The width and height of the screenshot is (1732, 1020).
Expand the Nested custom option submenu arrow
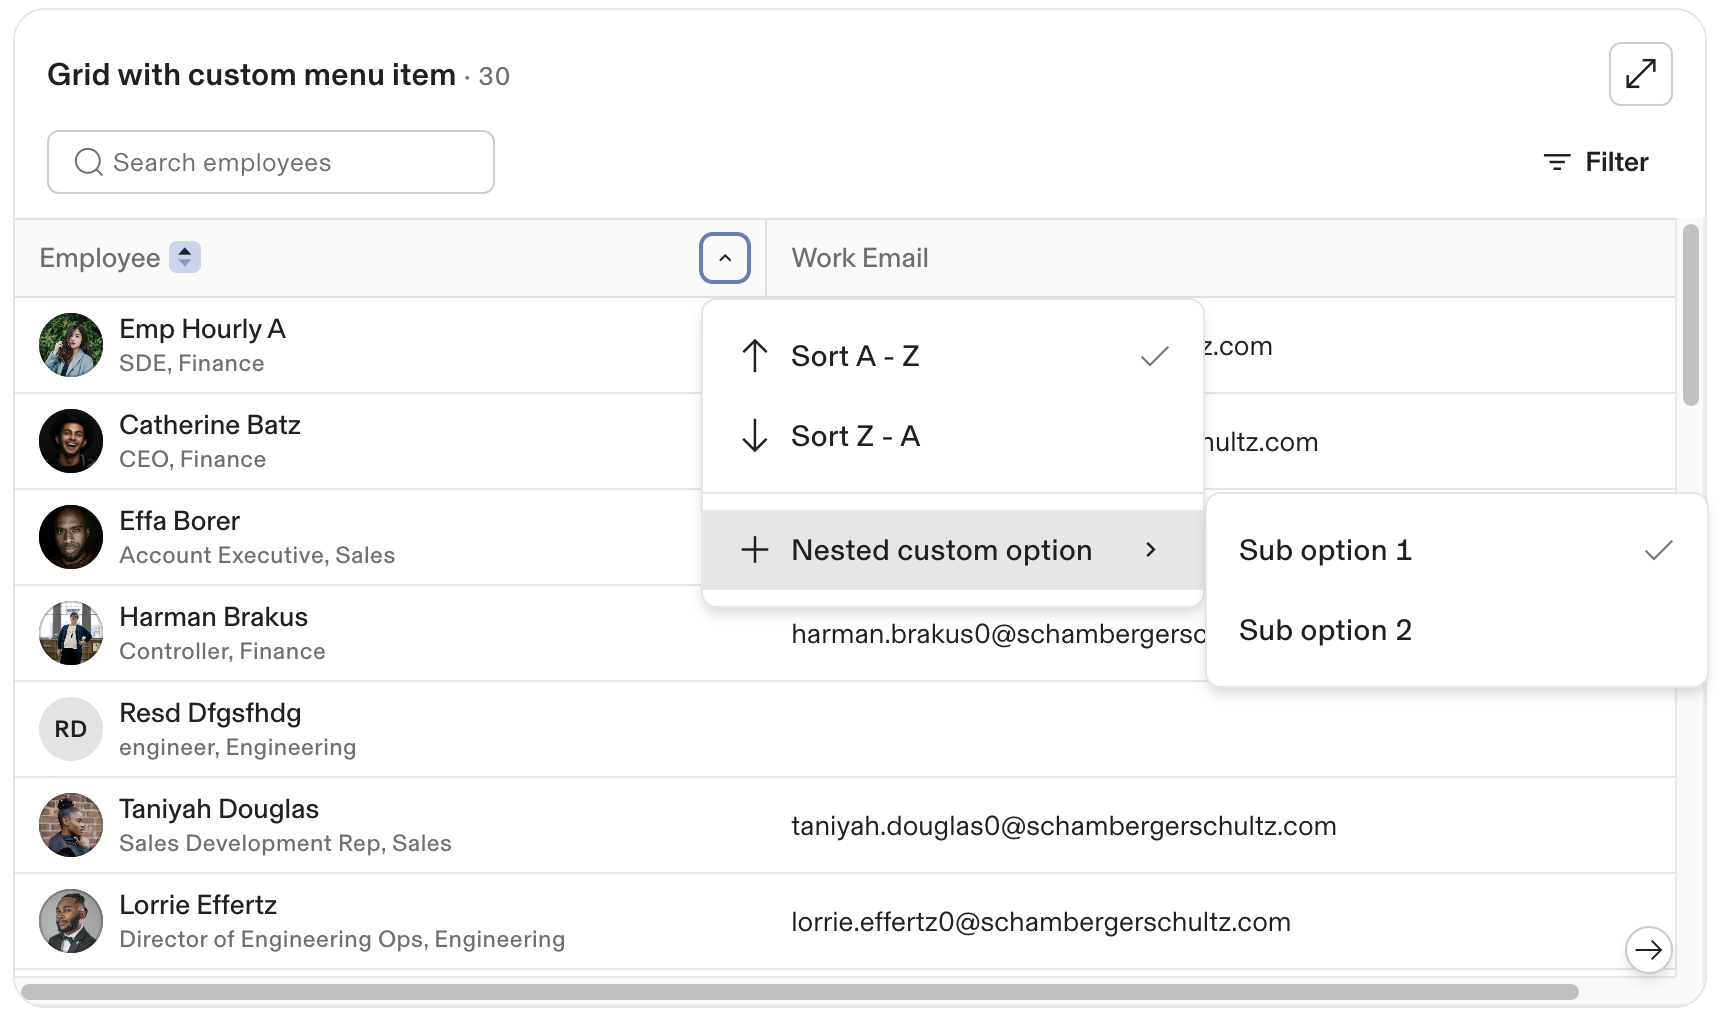(x=1151, y=550)
